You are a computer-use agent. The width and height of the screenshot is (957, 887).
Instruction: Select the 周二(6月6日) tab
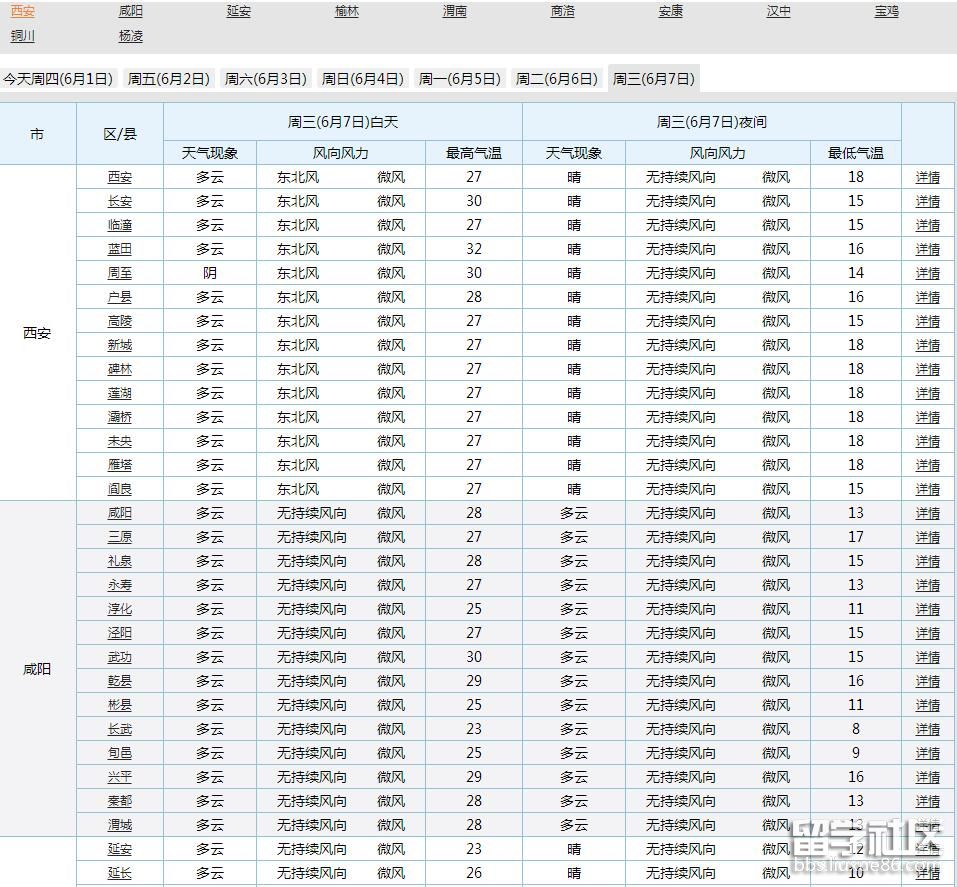click(x=556, y=77)
